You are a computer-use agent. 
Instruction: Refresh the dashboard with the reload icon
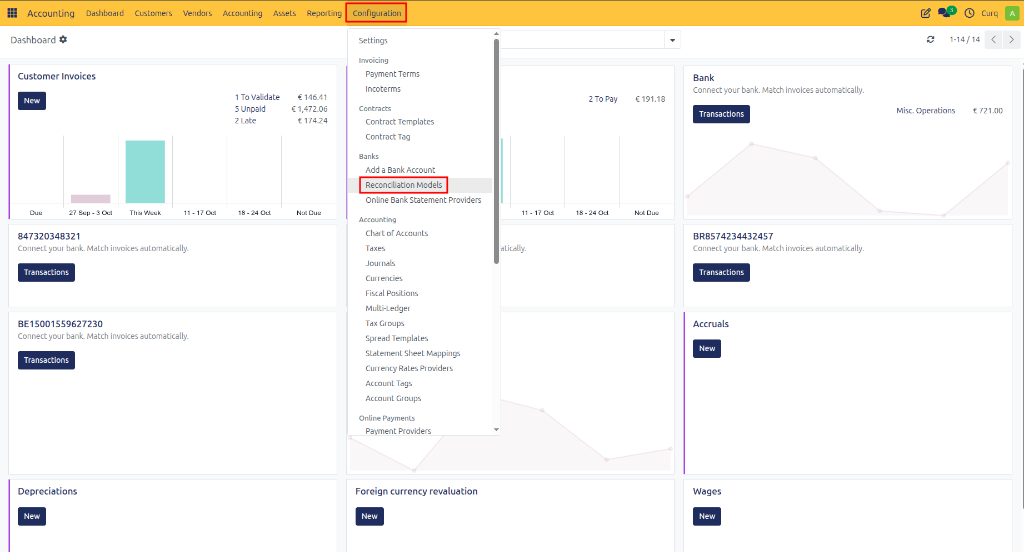931,40
